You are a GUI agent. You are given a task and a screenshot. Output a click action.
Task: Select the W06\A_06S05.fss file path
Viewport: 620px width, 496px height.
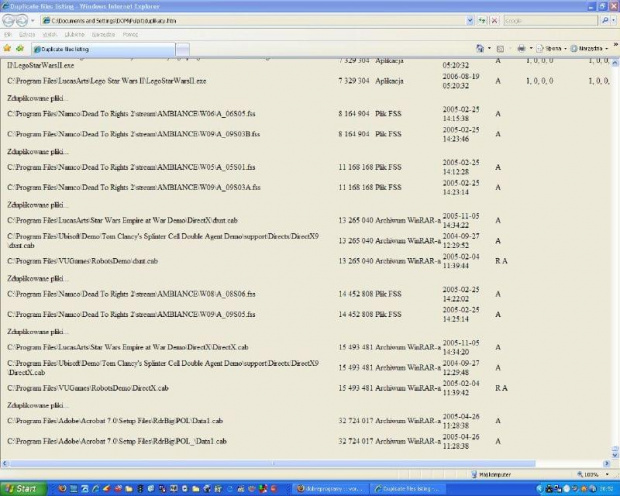(x=131, y=114)
